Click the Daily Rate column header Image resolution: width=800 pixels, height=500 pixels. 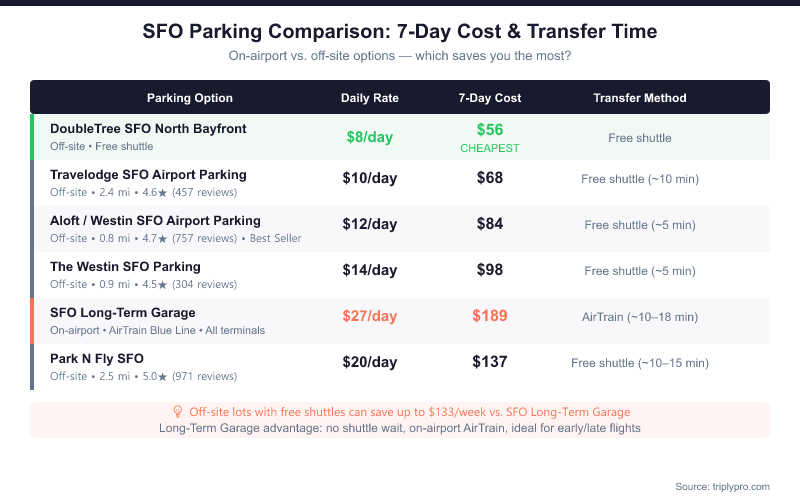[370, 98]
